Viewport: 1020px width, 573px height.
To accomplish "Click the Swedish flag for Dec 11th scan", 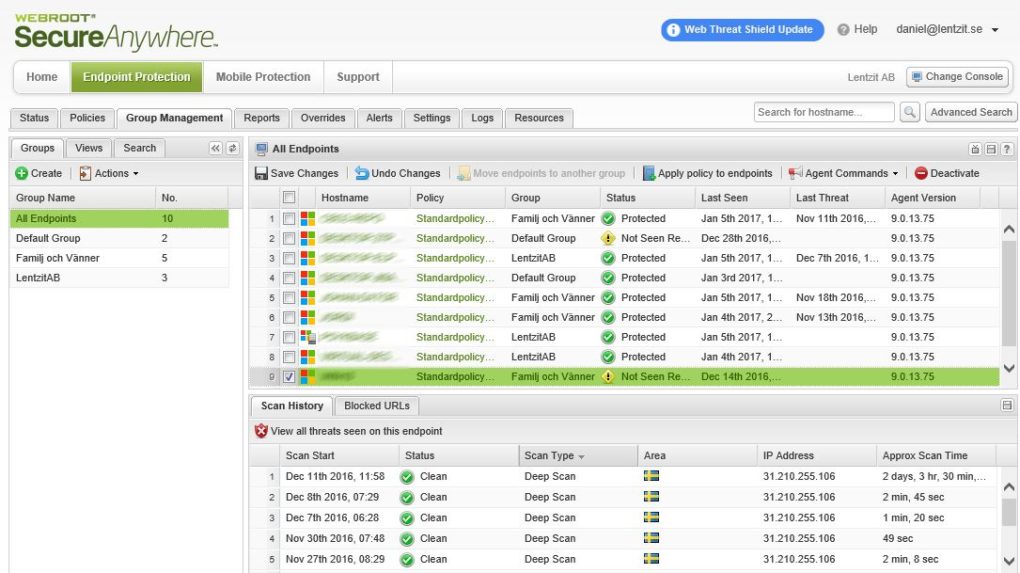I will [x=651, y=476].
